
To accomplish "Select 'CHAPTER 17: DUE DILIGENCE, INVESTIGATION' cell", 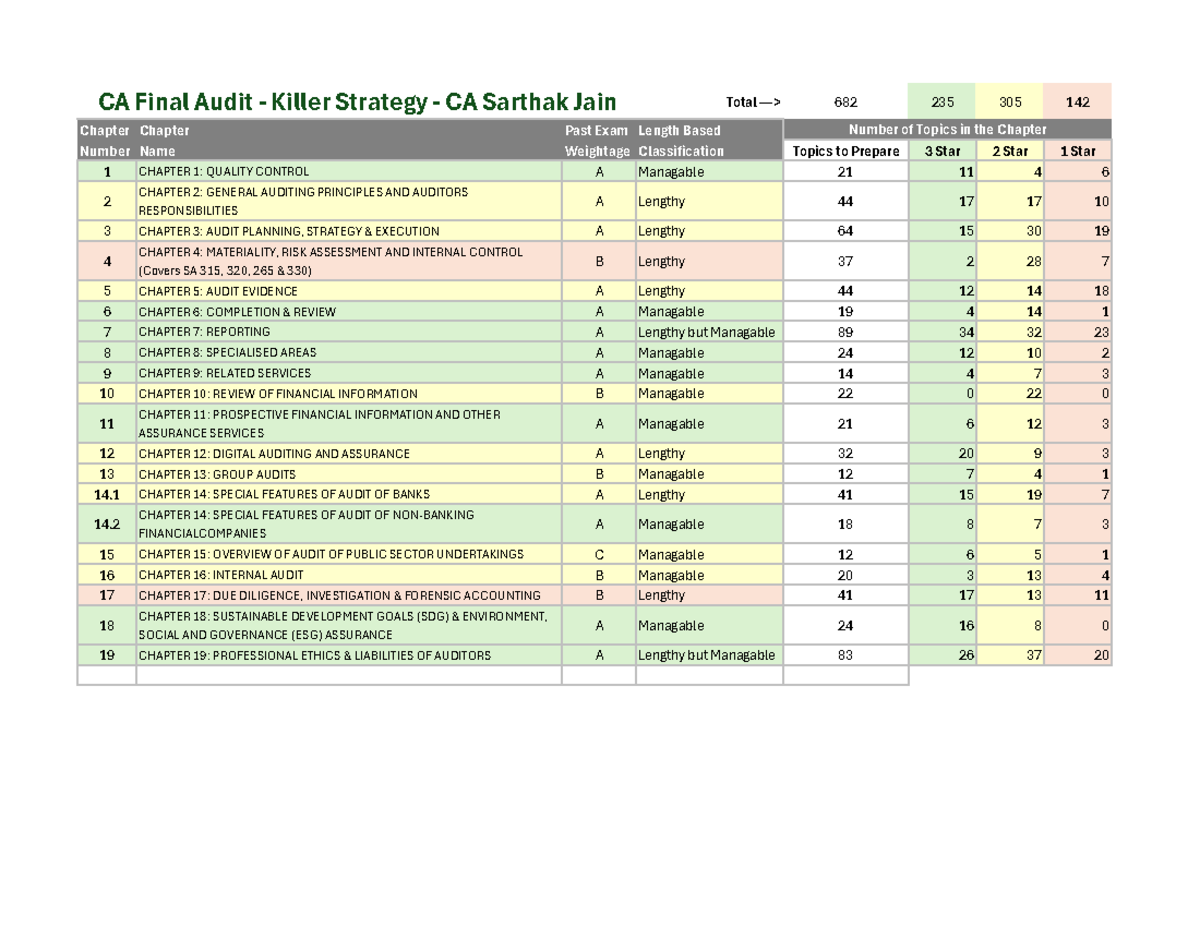I will point(349,595).
